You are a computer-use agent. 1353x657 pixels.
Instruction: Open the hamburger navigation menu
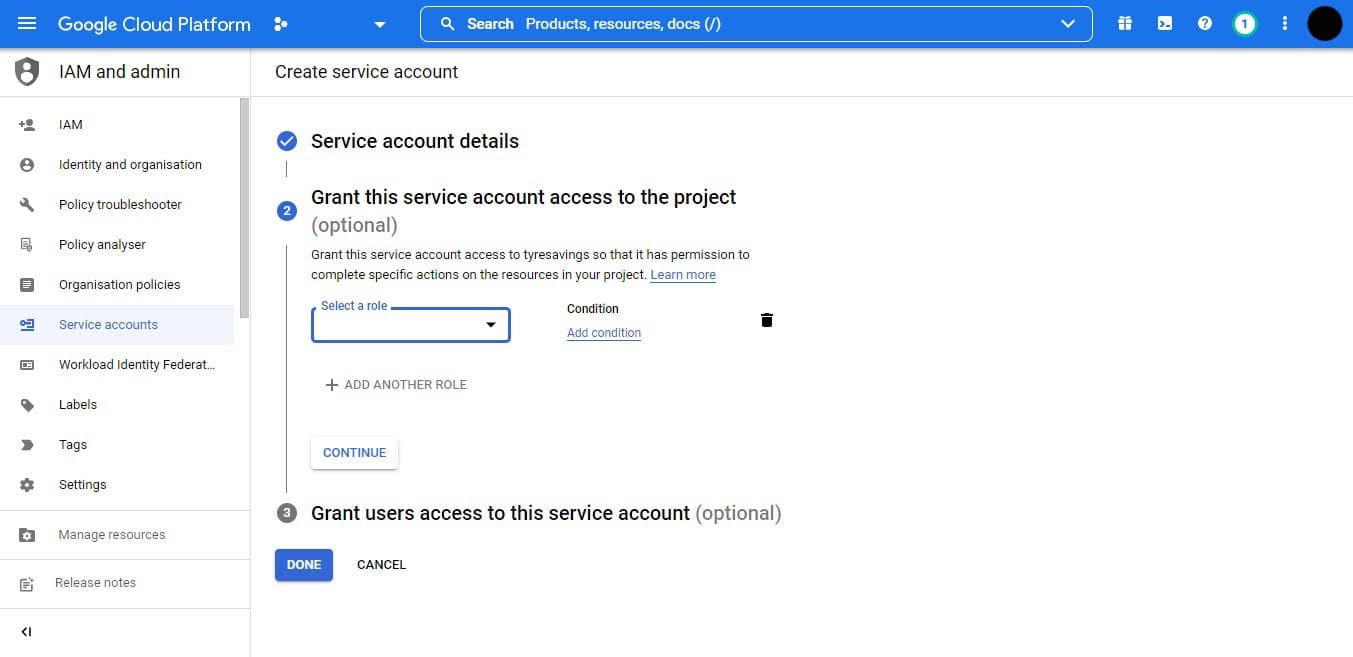tap(27, 24)
